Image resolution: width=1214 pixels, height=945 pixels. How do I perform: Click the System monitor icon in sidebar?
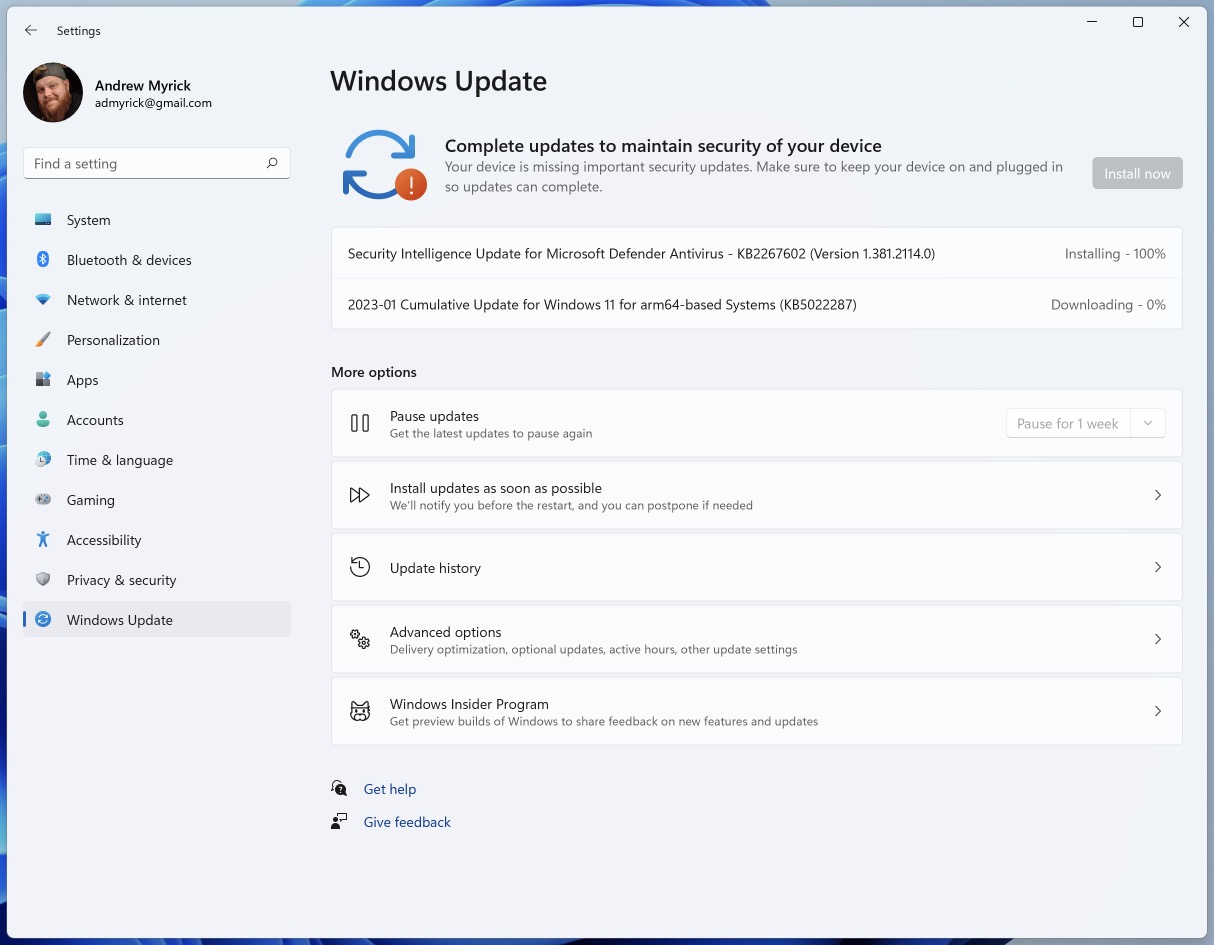click(43, 220)
